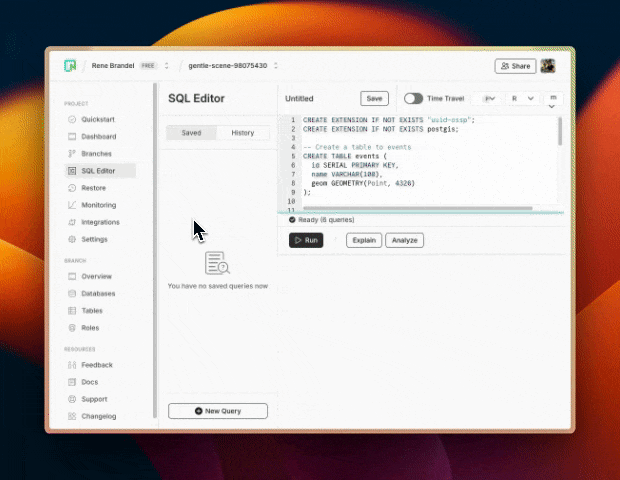Run the SQL query
Viewport: 620px width, 480px height.
(306, 240)
